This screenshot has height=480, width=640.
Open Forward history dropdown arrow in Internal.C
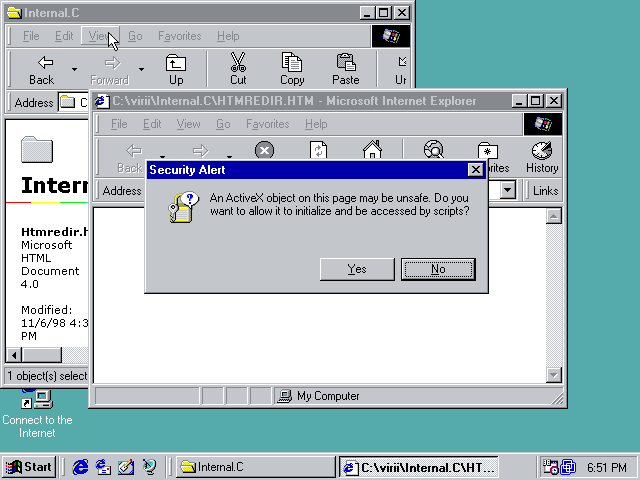point(141,70)
